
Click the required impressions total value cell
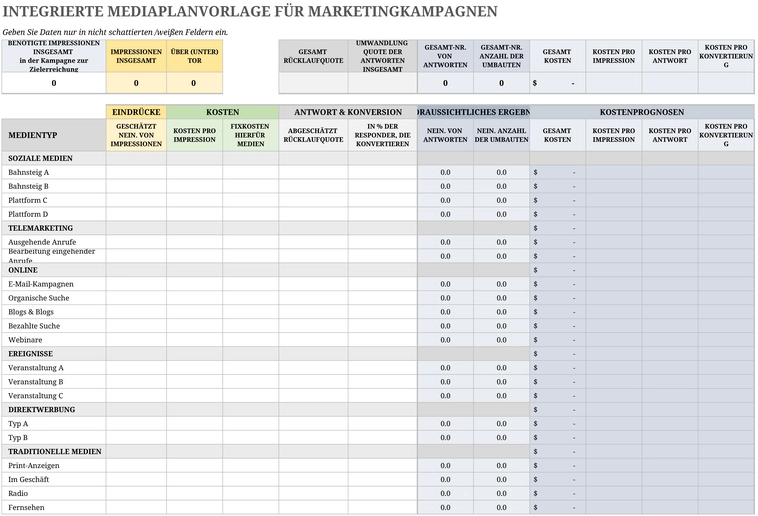[x=54, y=83]
